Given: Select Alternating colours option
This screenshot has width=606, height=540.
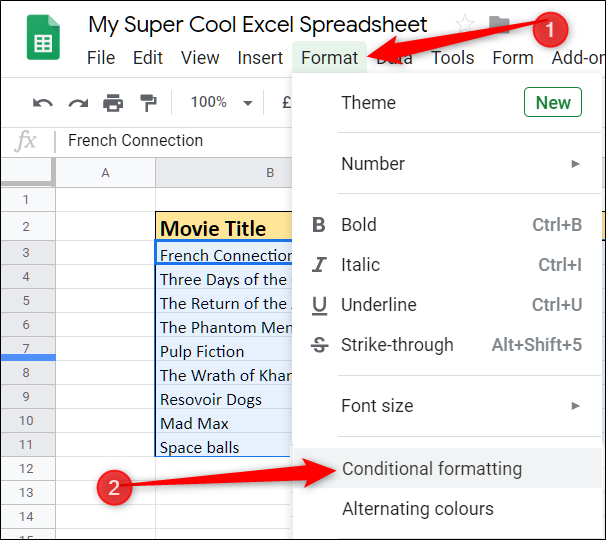Looking at the screenshot, I should tap(418, 509).
